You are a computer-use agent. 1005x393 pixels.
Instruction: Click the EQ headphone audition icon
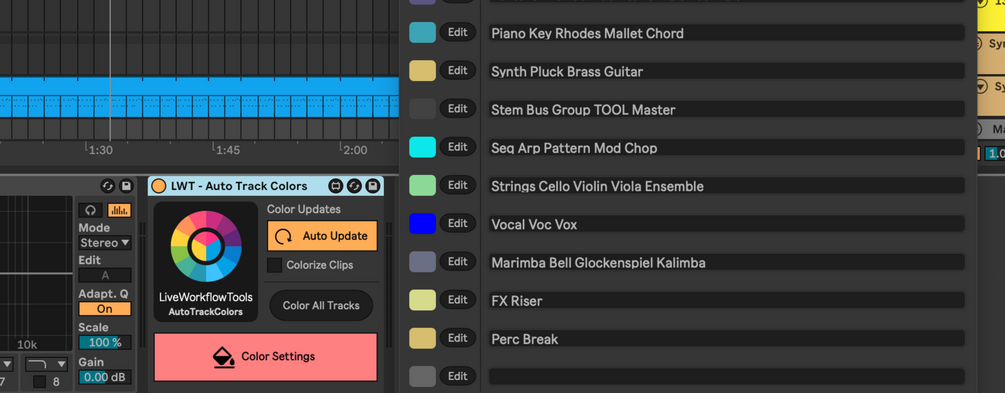(90, 210)
